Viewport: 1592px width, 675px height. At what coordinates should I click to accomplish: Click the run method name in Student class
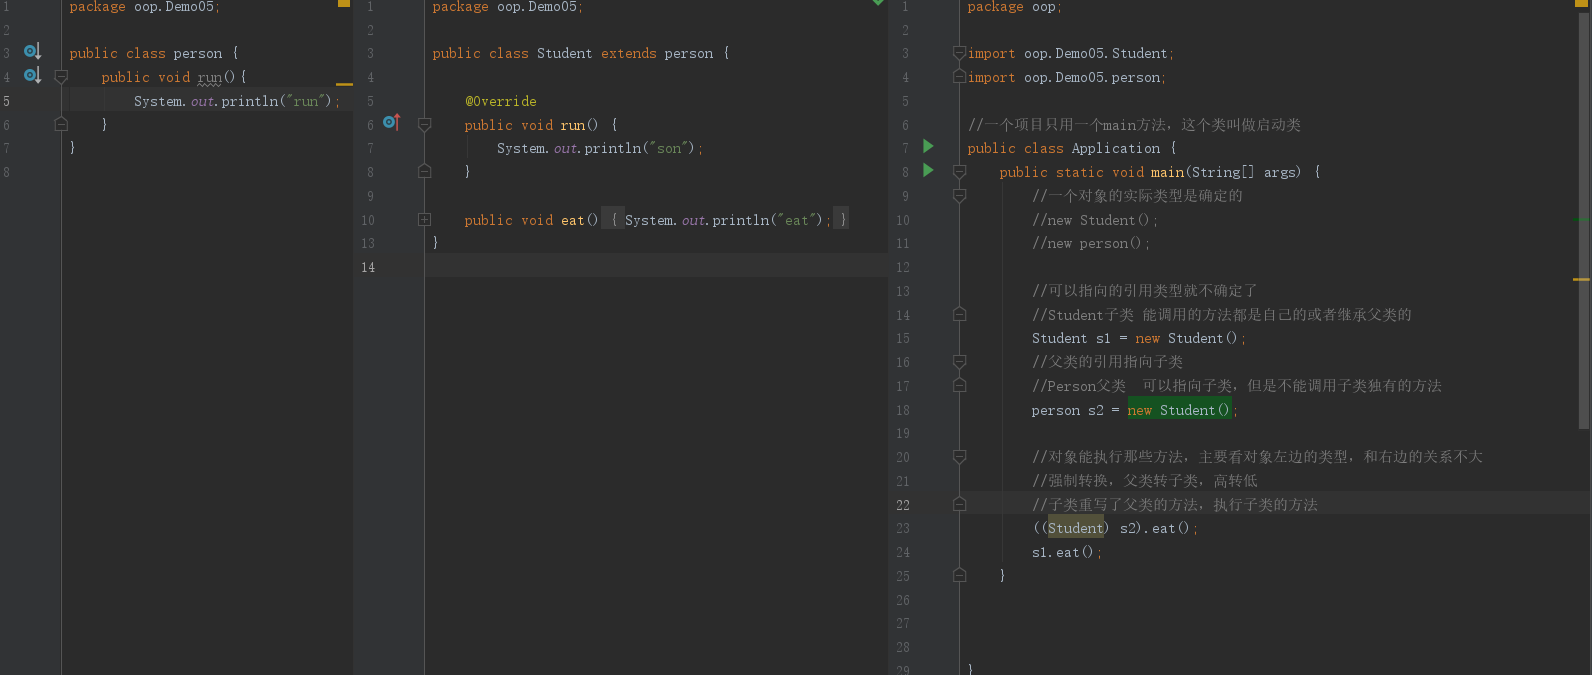(x=573, y=125)
